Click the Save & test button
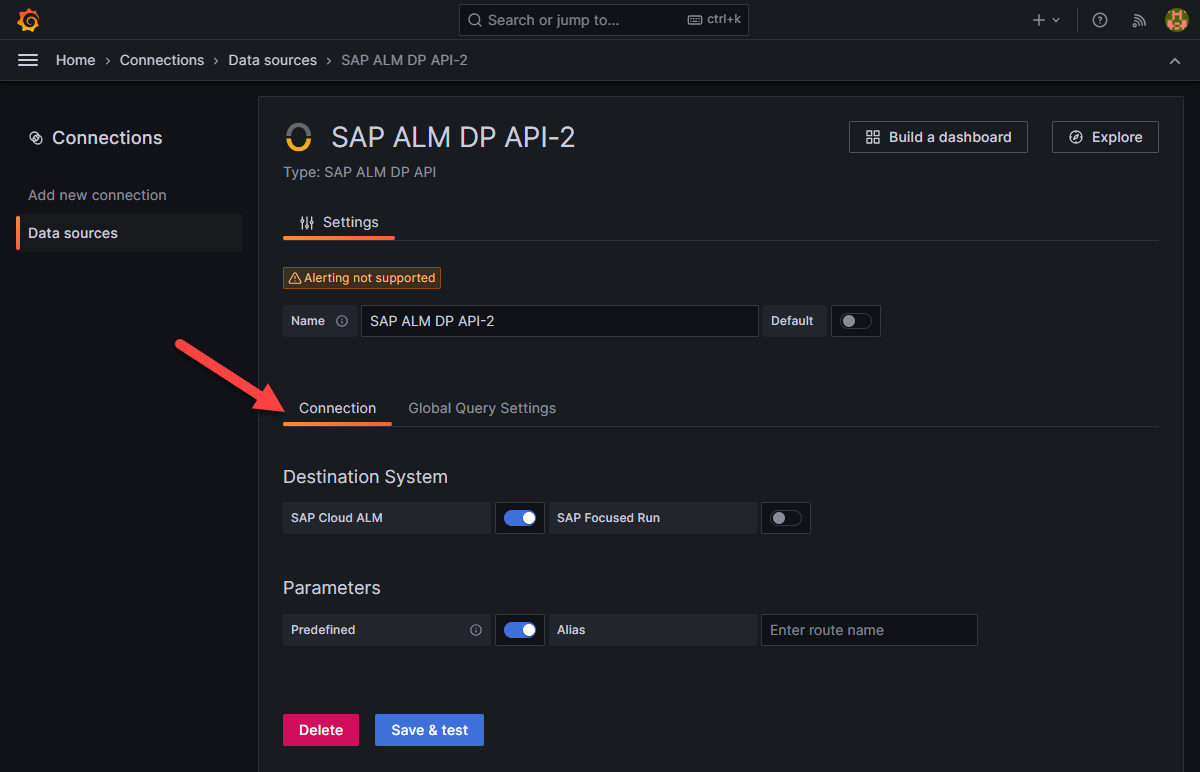 429,730
